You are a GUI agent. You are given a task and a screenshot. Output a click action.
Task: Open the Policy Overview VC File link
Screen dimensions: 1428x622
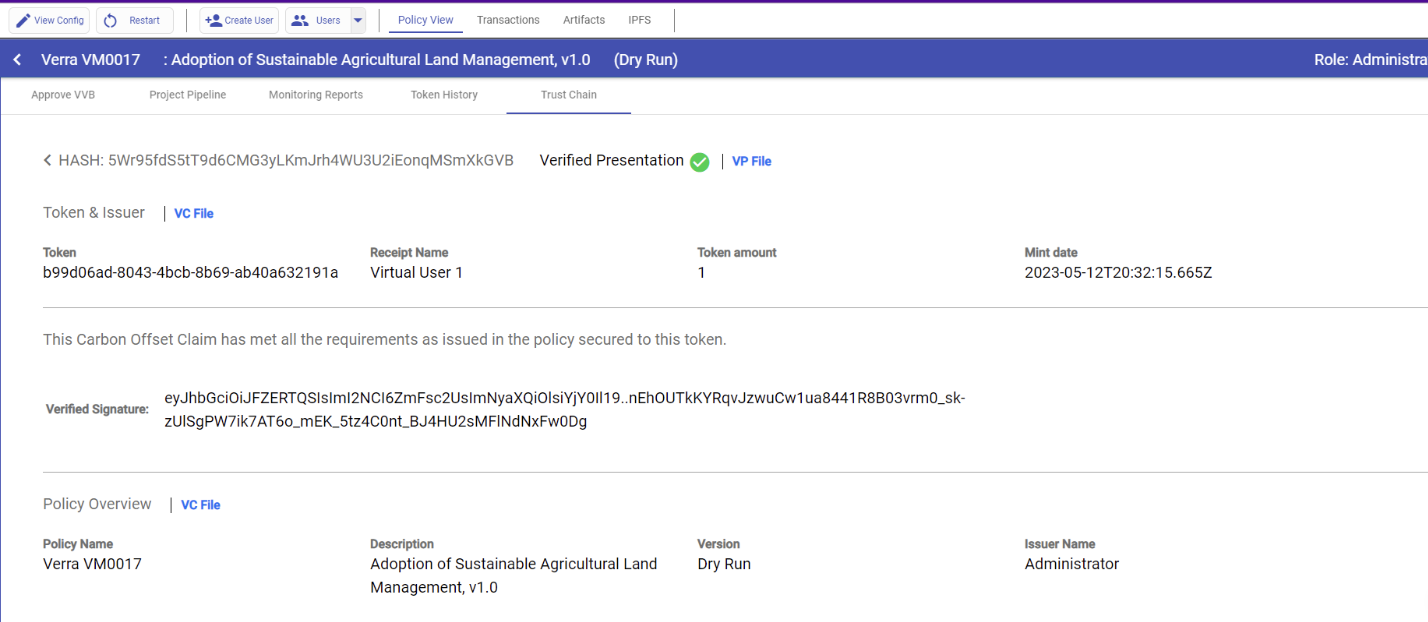pos(201,505)
